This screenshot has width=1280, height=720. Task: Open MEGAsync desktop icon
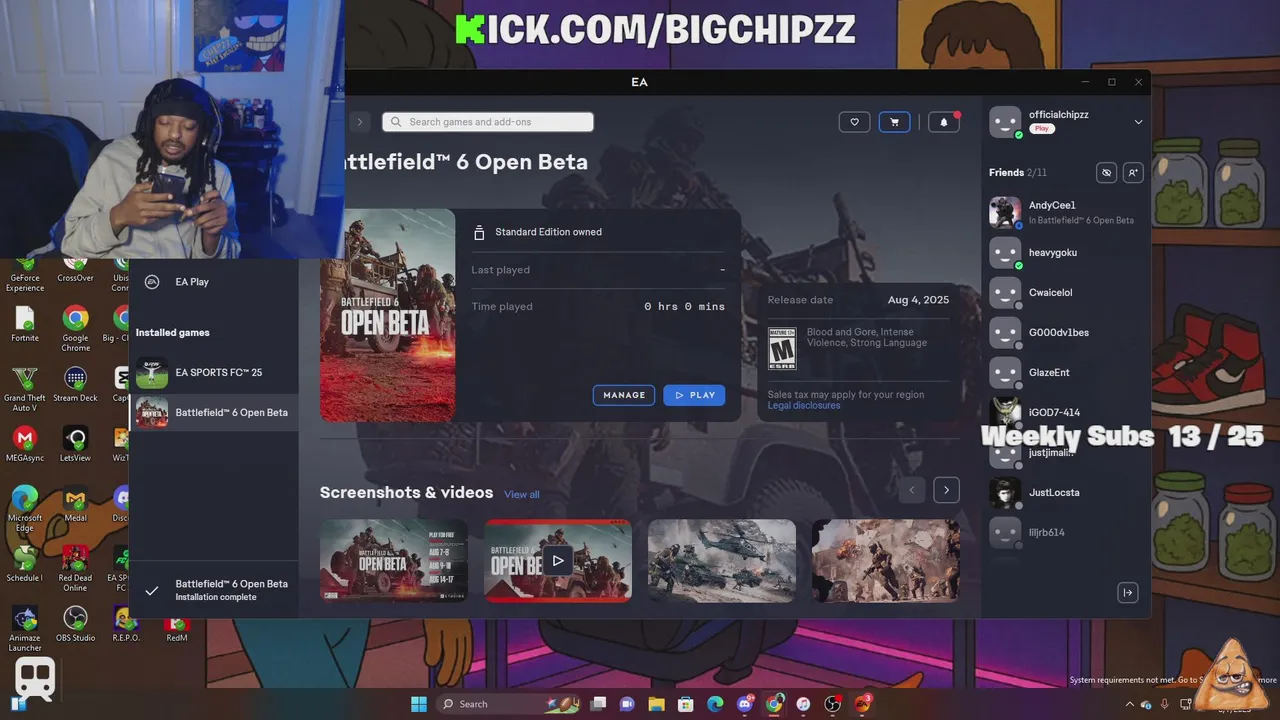click(x=24, y=444)
